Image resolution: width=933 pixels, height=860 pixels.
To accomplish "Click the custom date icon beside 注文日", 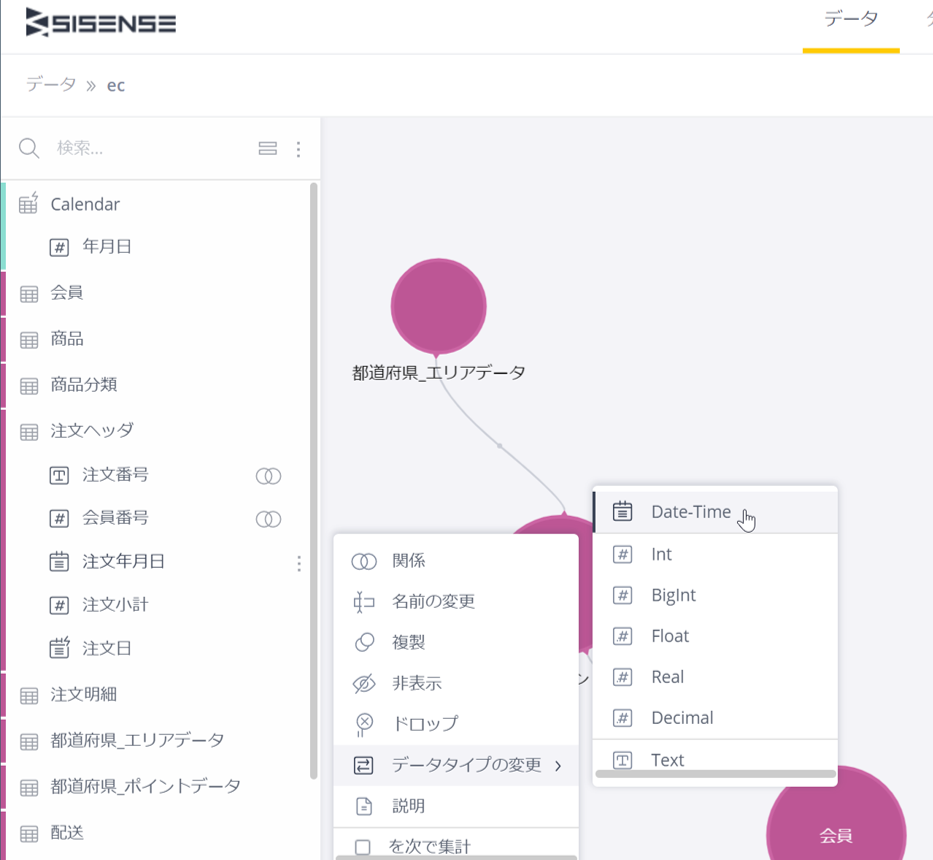I will tap(59, 648).
